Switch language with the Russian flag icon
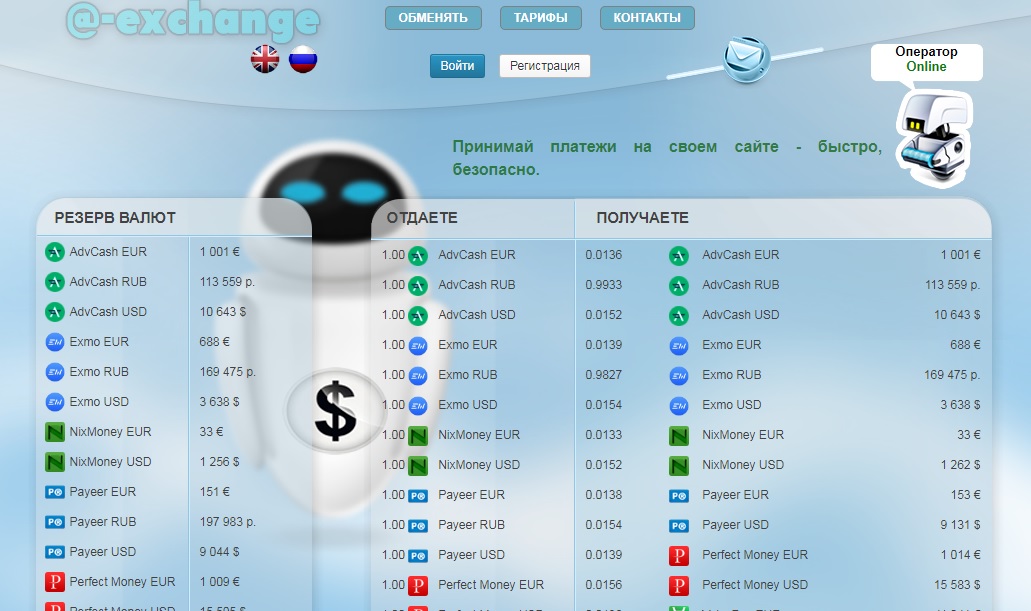This screenshot has height=611, width=1031. tap(303, 59)
